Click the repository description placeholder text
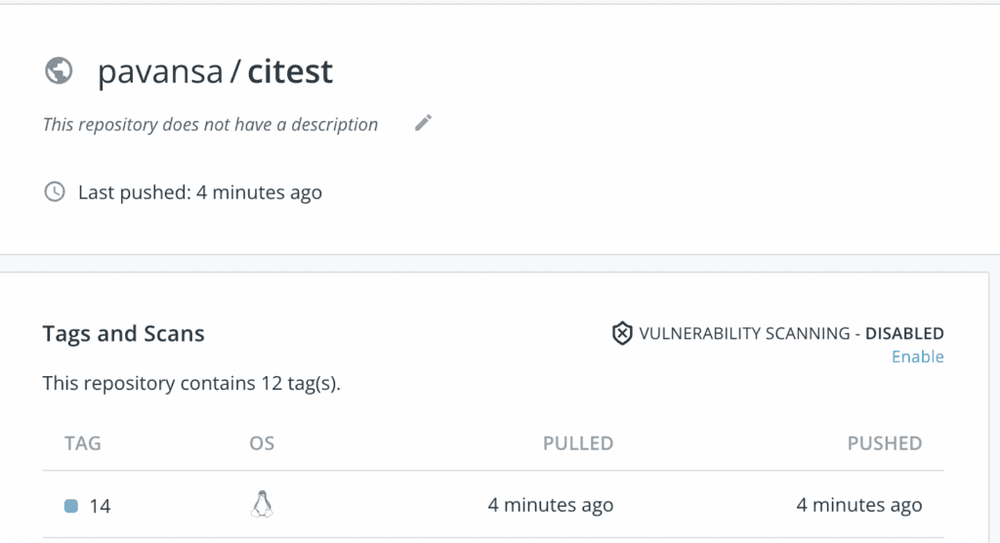 pyautogui.click(x=210, y=125)
